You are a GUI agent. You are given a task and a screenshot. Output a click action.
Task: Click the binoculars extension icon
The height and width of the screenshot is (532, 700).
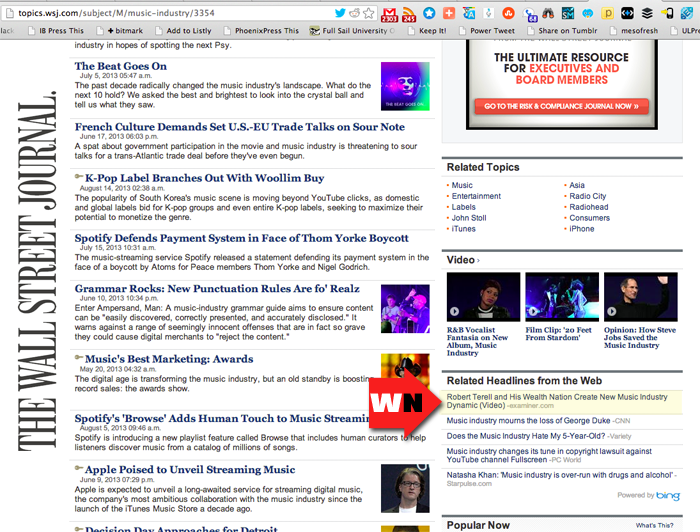(548, 13)
